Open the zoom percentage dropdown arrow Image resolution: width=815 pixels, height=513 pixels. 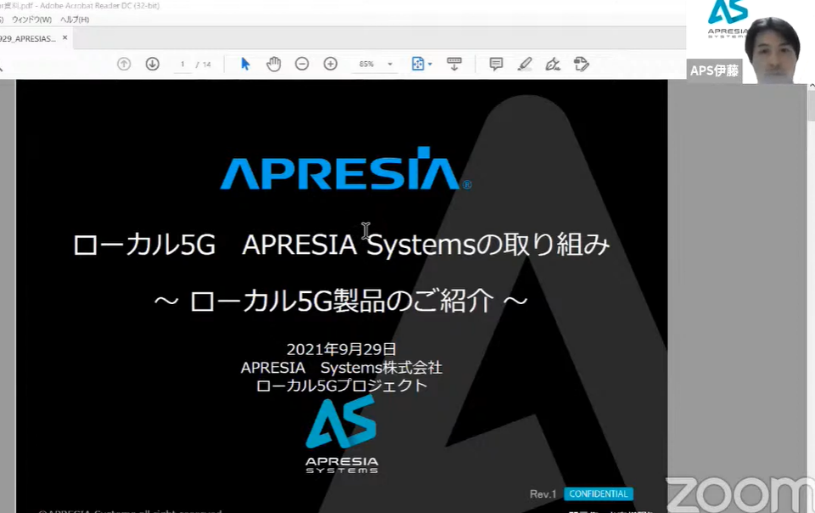click(390, 64)
